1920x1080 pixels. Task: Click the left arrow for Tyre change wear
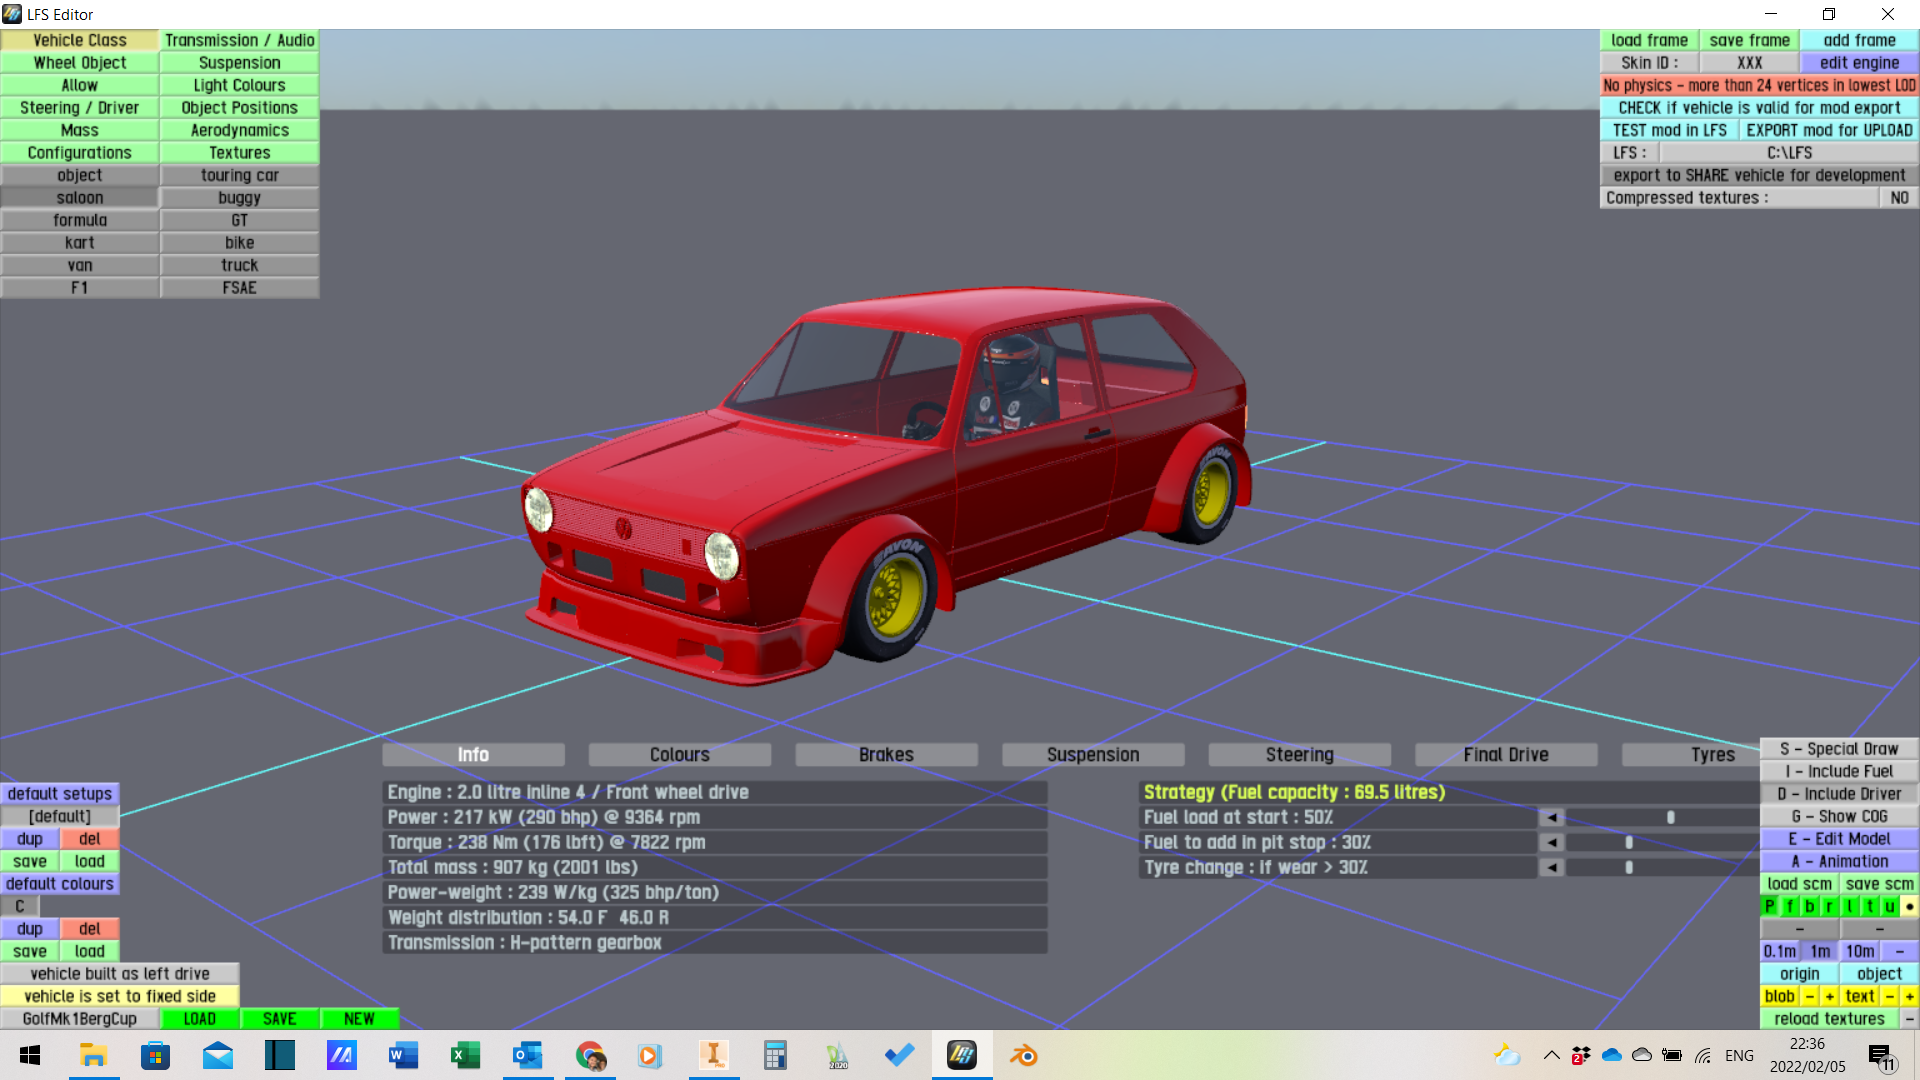pyautogui.click(x=1551, y=867)
